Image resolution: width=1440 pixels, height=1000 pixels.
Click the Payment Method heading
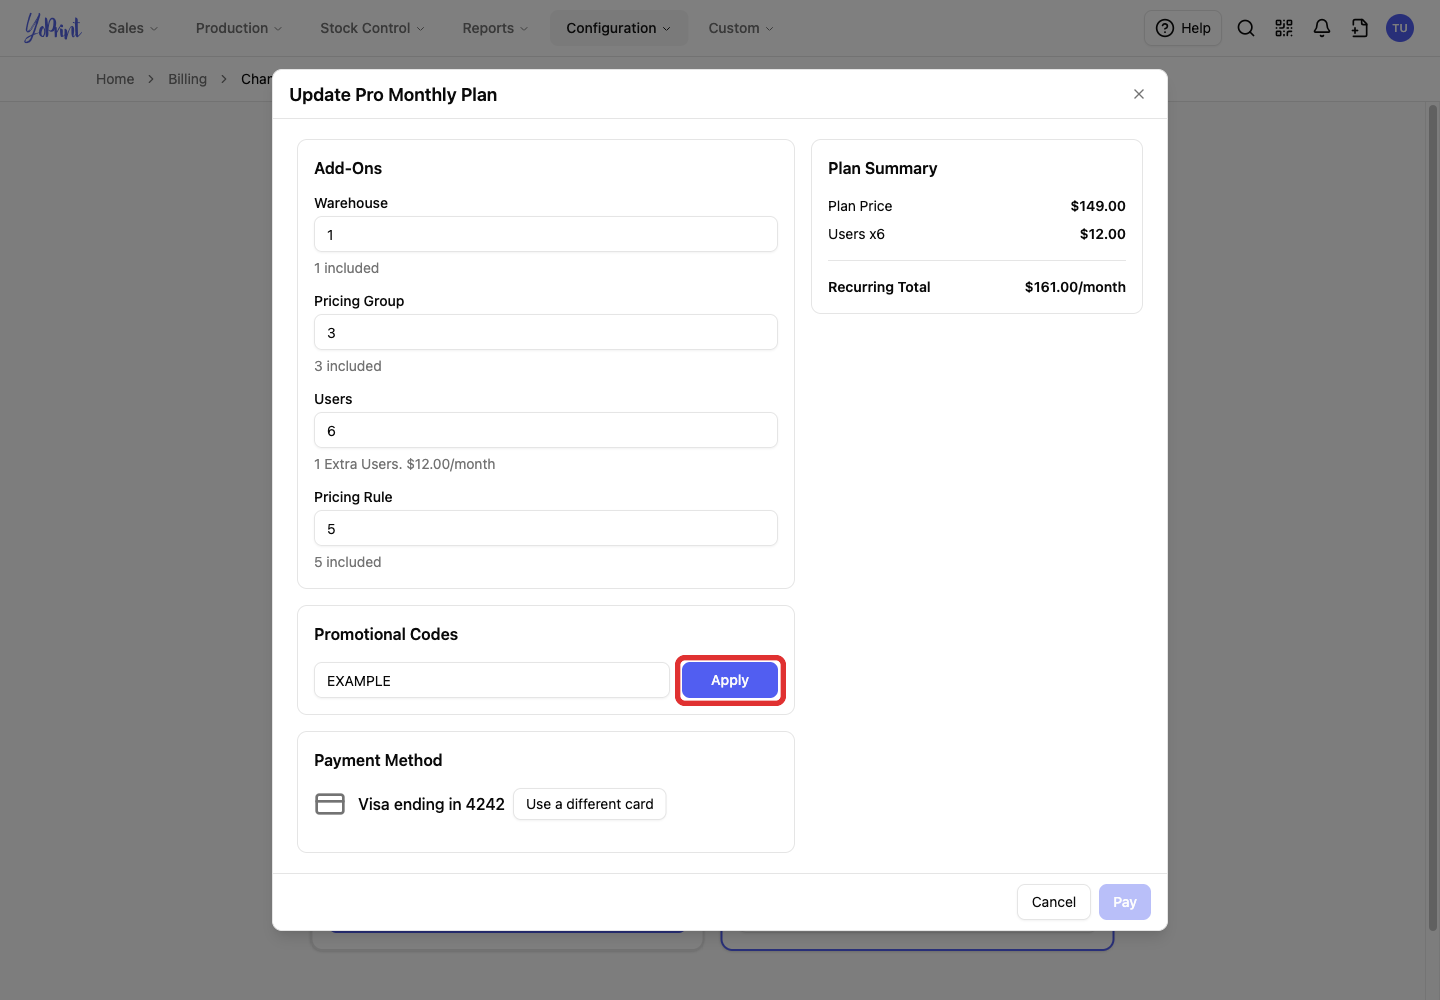point(378,760)
